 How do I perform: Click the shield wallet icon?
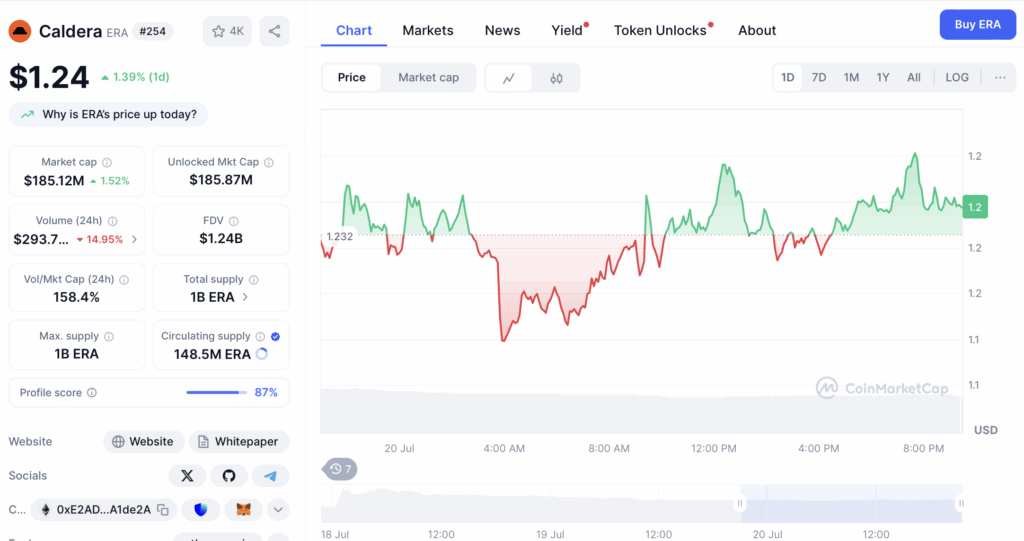point(200,510)
